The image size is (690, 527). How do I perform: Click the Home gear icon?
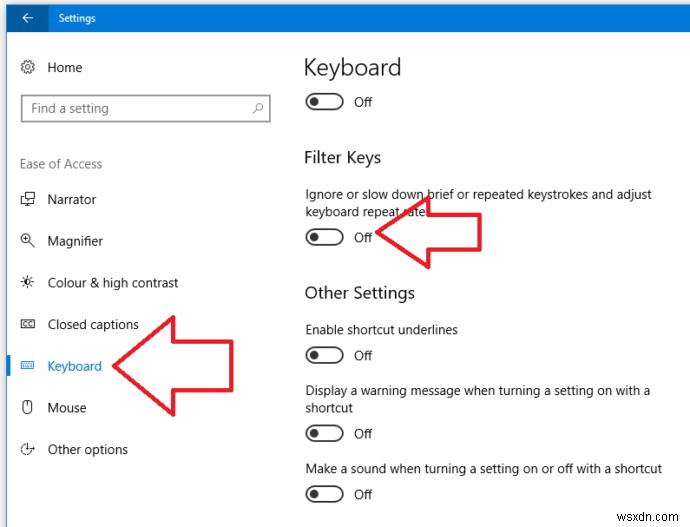pyautogui.click(x=27, y=67)
